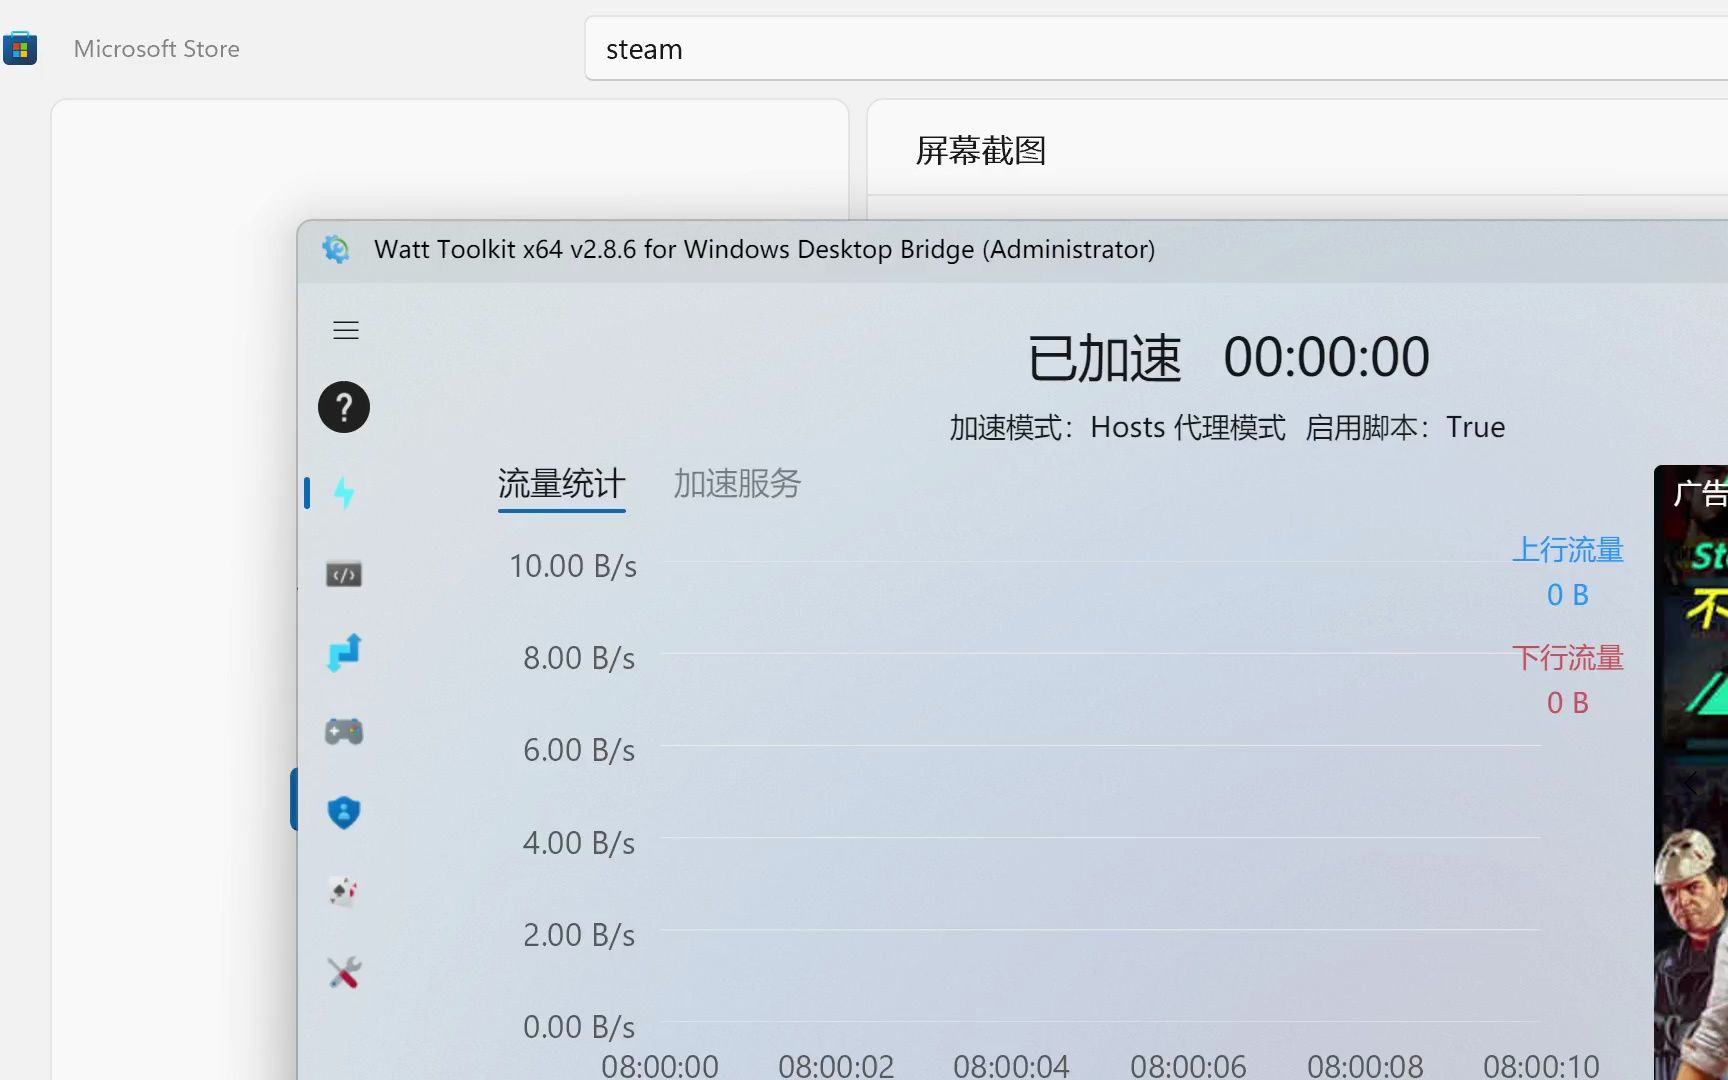Screen dimensions: 1728x1080
Task: Click the 08:00:04 time axis label
Action: coord(1012,1066)
